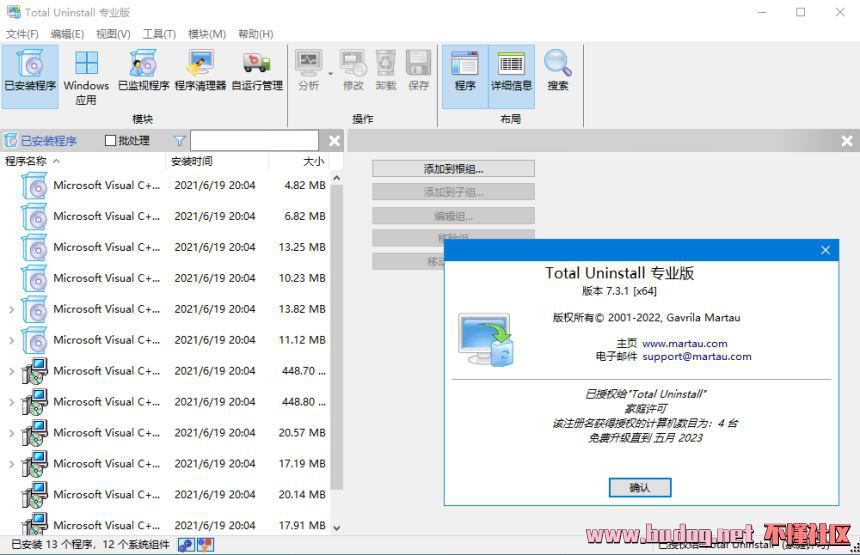The width and height of the screenshot is (860, 555).
Task: Open the 文件(F) menu
Action: [x=22, y=34]
